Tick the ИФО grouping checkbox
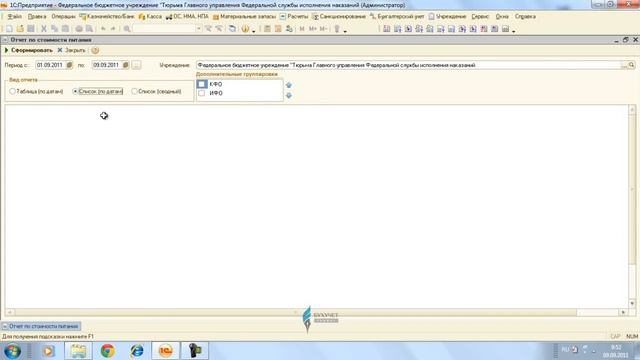Screen dimensions: 640x360 coord(202,93)
